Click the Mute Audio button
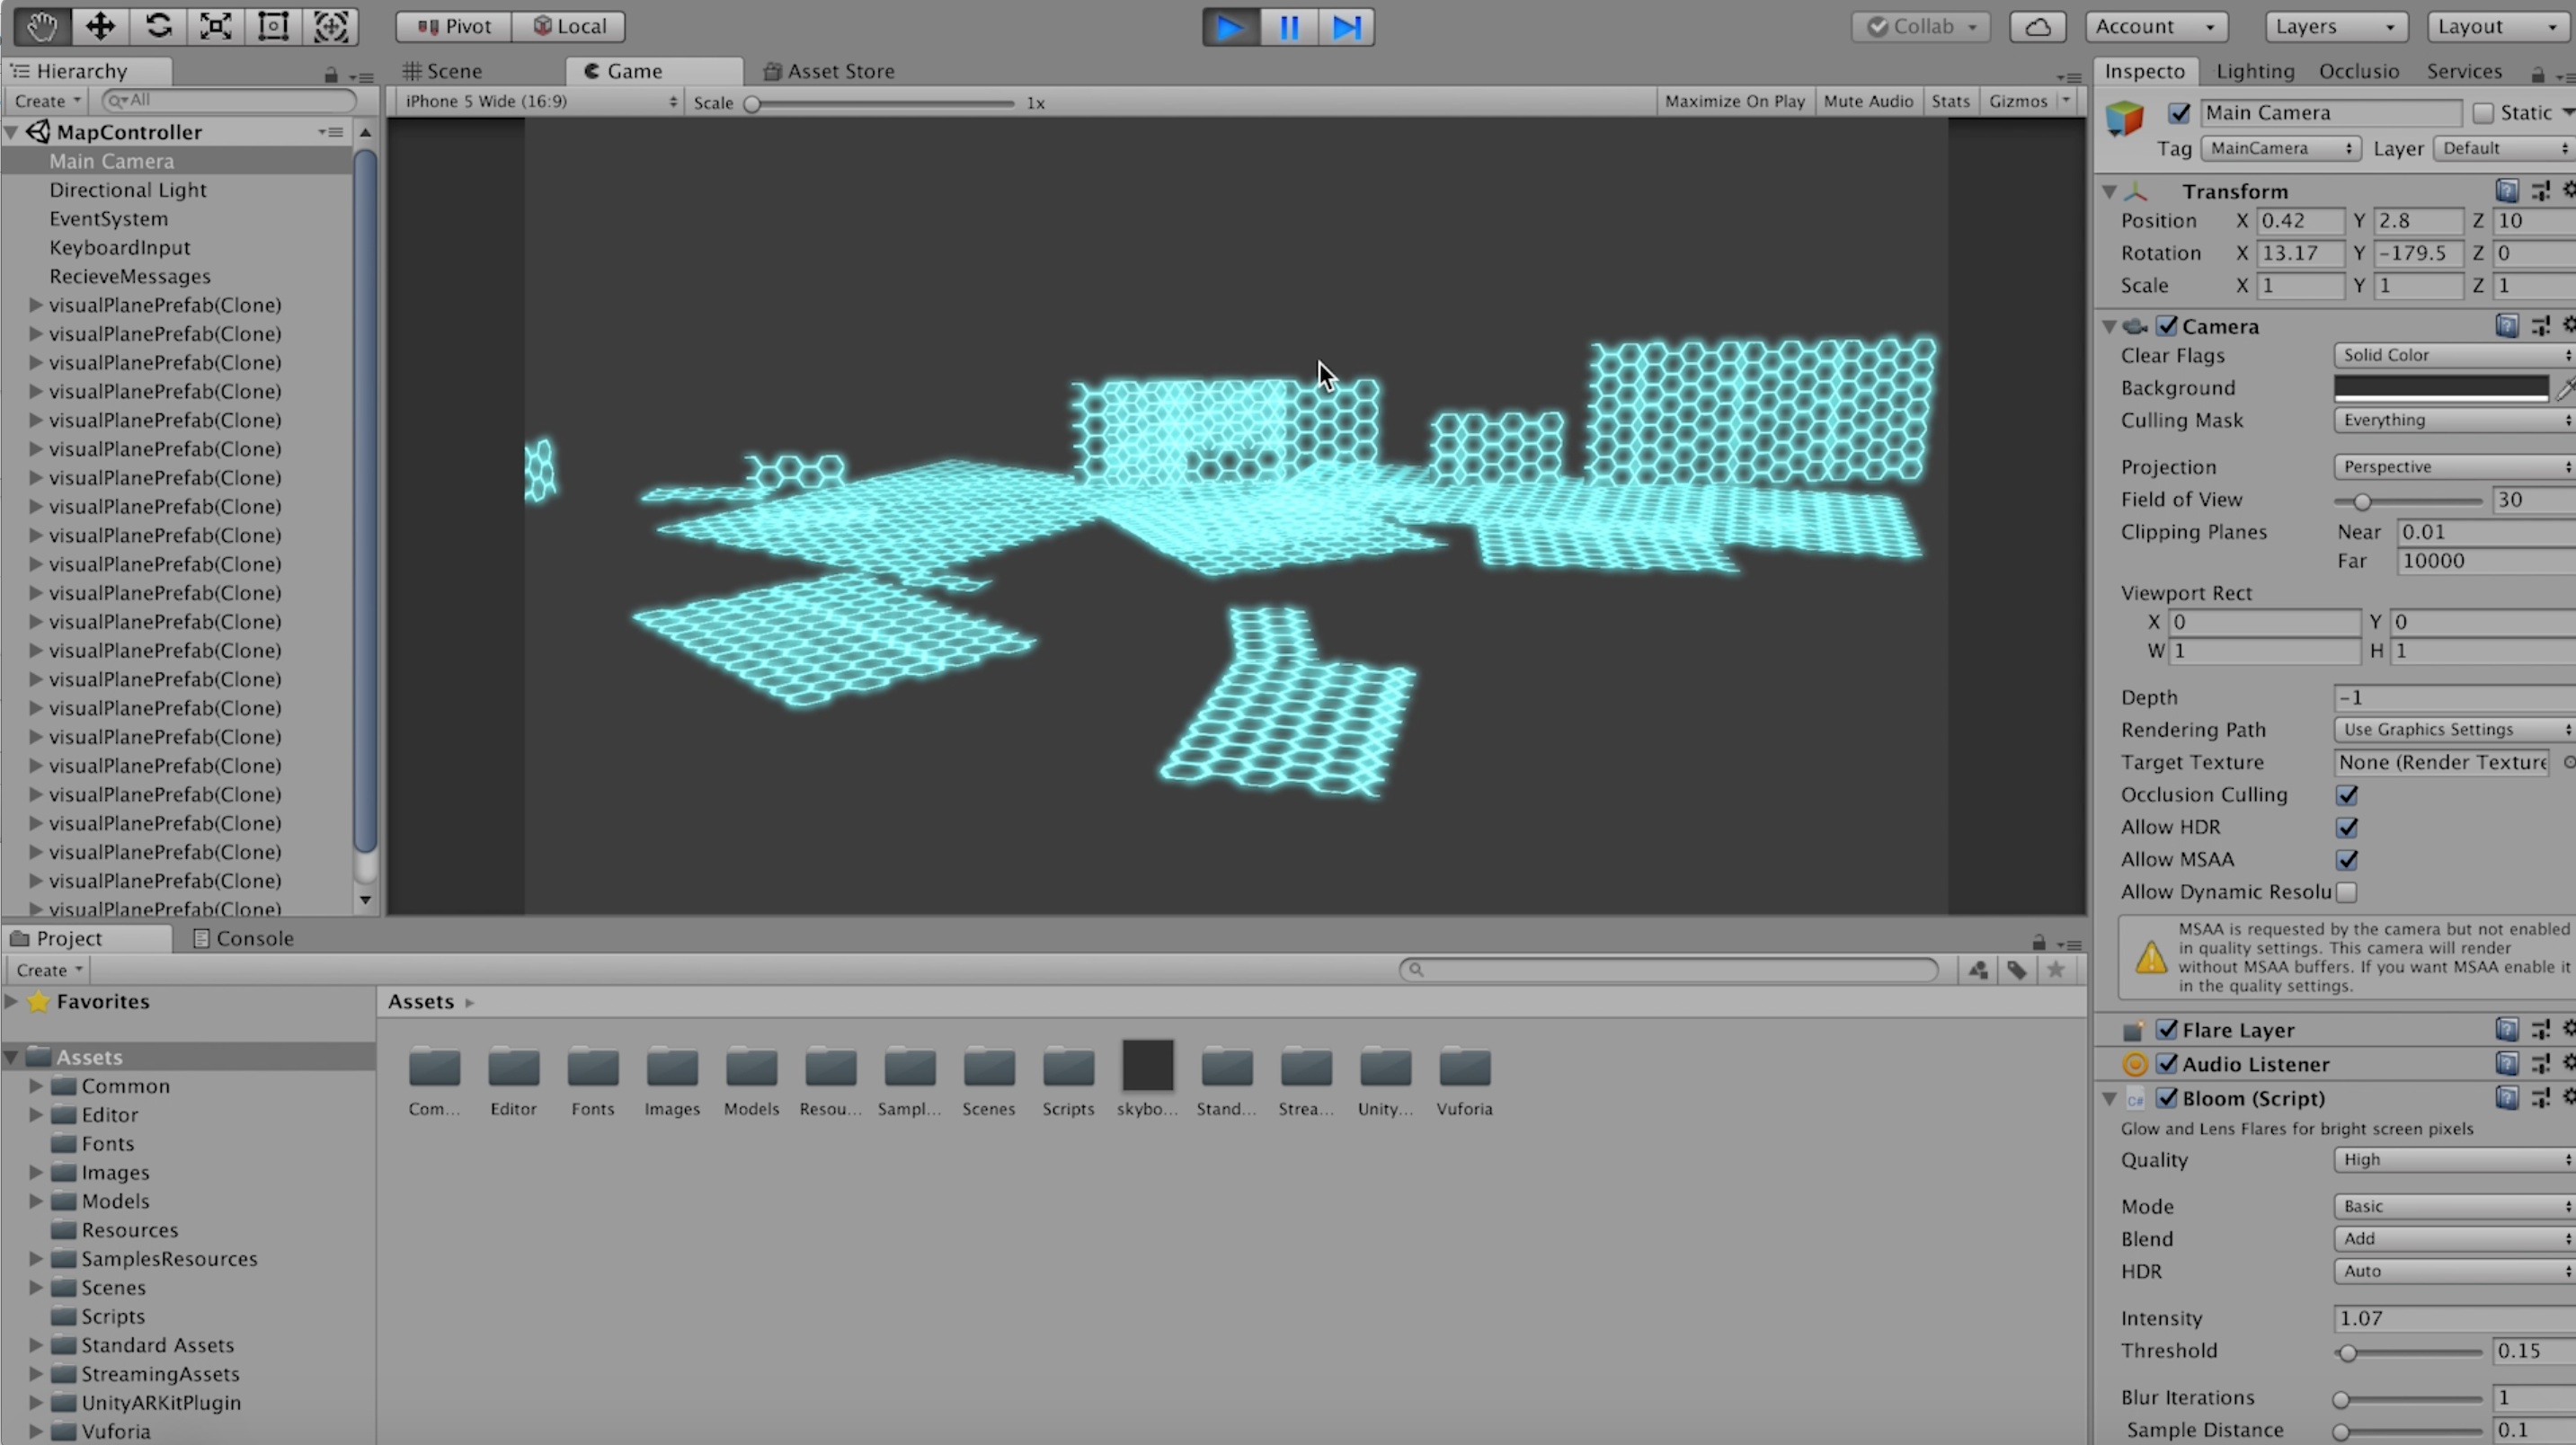Image resolution: width=2576 pixels, height=1445 pixels. (1867, 101)
